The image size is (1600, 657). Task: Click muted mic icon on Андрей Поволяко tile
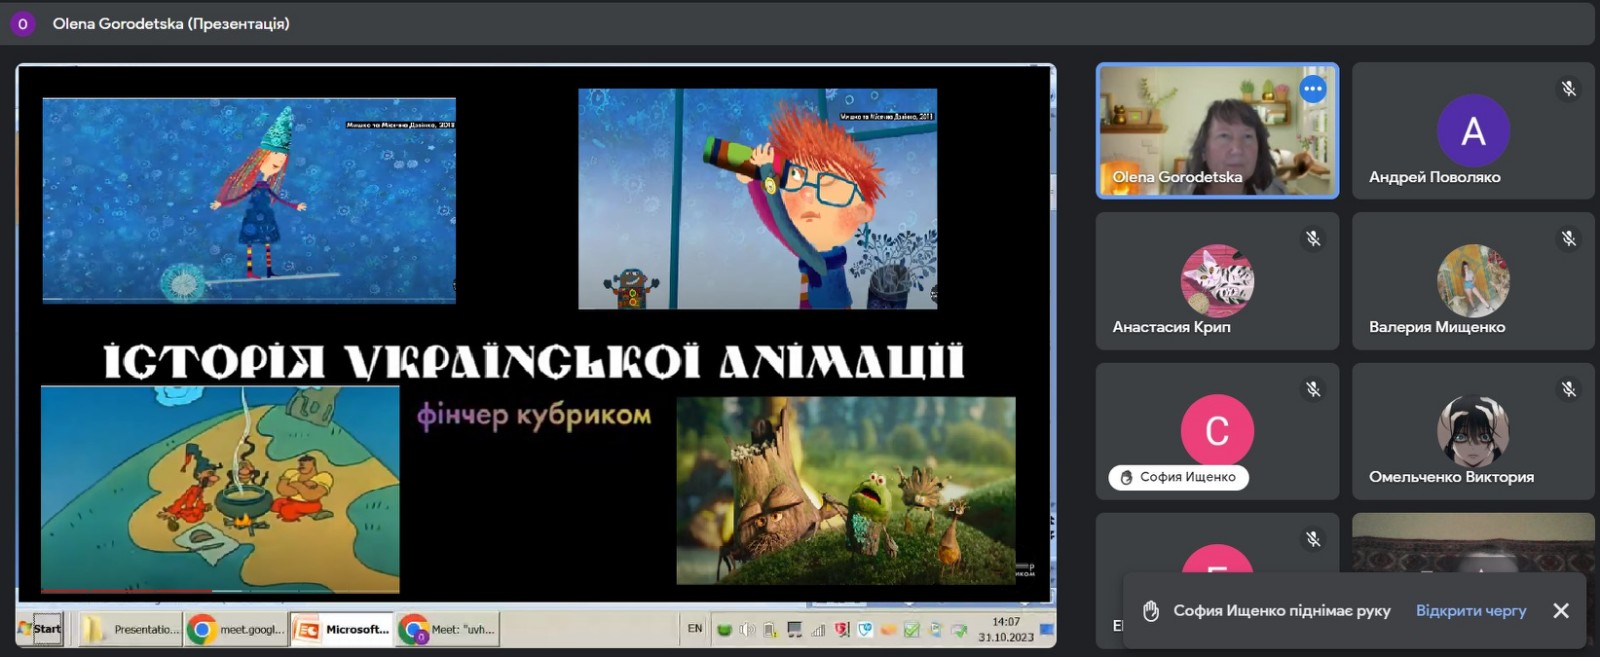(1568, 89)
